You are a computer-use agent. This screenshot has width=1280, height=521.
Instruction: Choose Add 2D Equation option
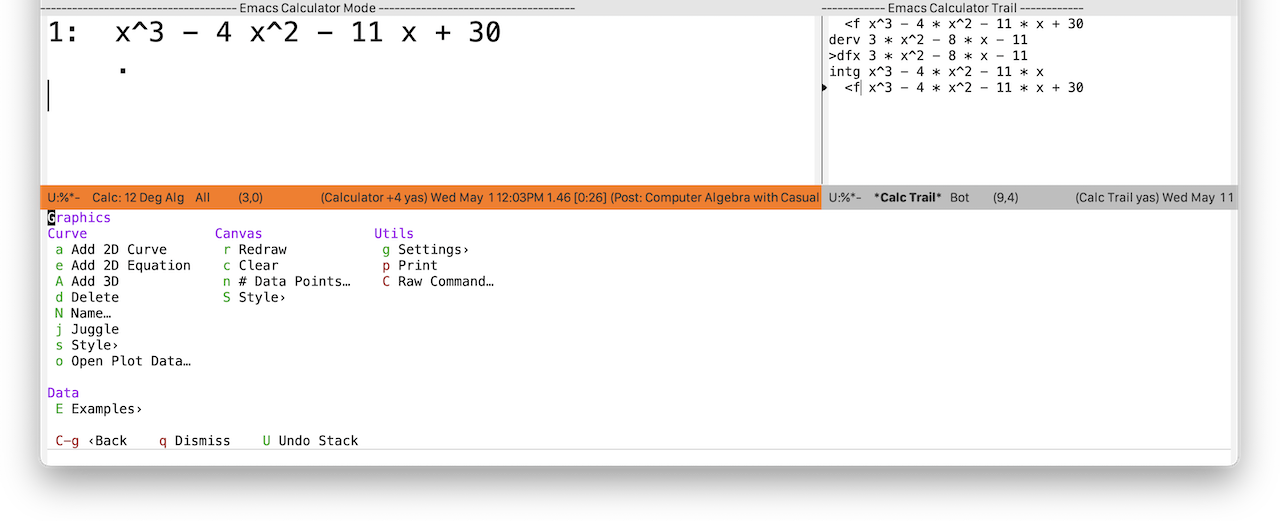pyautogui.click(x=123, y=265)
